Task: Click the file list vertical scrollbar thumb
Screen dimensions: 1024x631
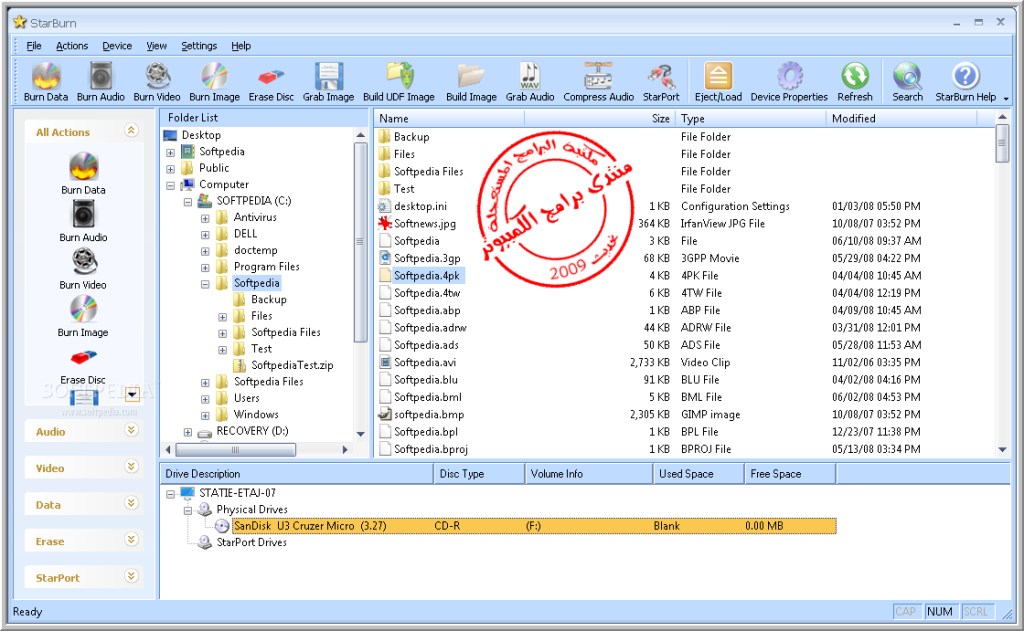Action: 1002,143
